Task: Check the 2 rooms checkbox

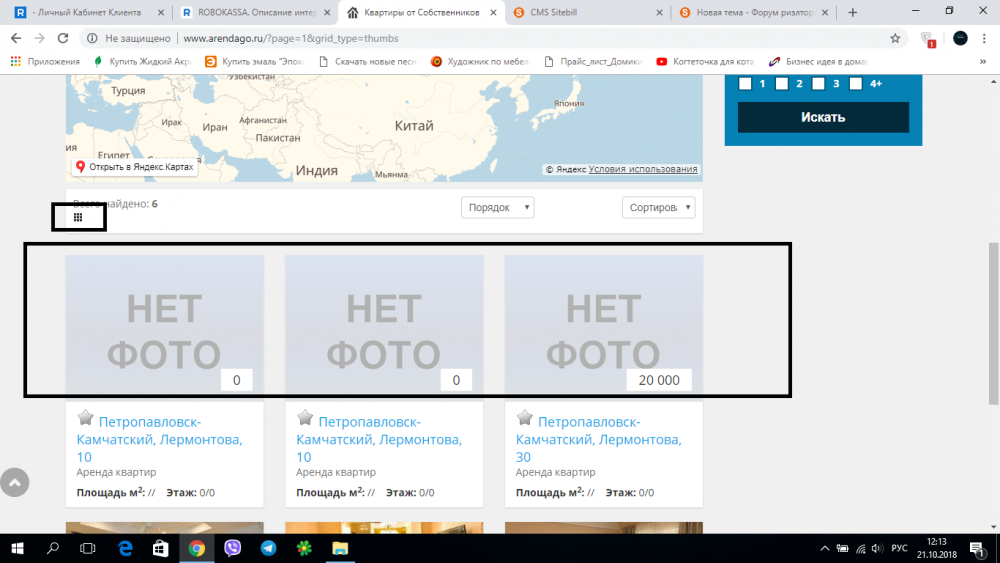Action: 782,84
